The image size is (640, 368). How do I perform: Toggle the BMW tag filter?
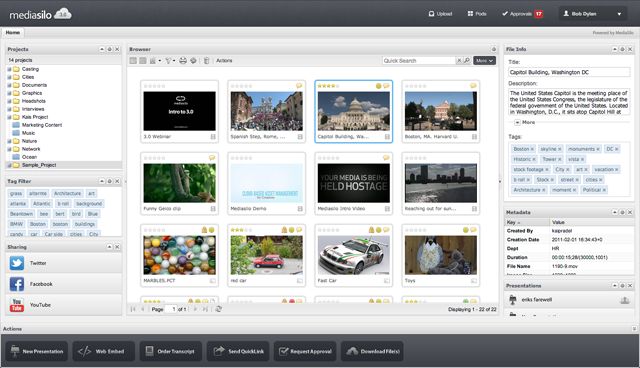[16, 224]
